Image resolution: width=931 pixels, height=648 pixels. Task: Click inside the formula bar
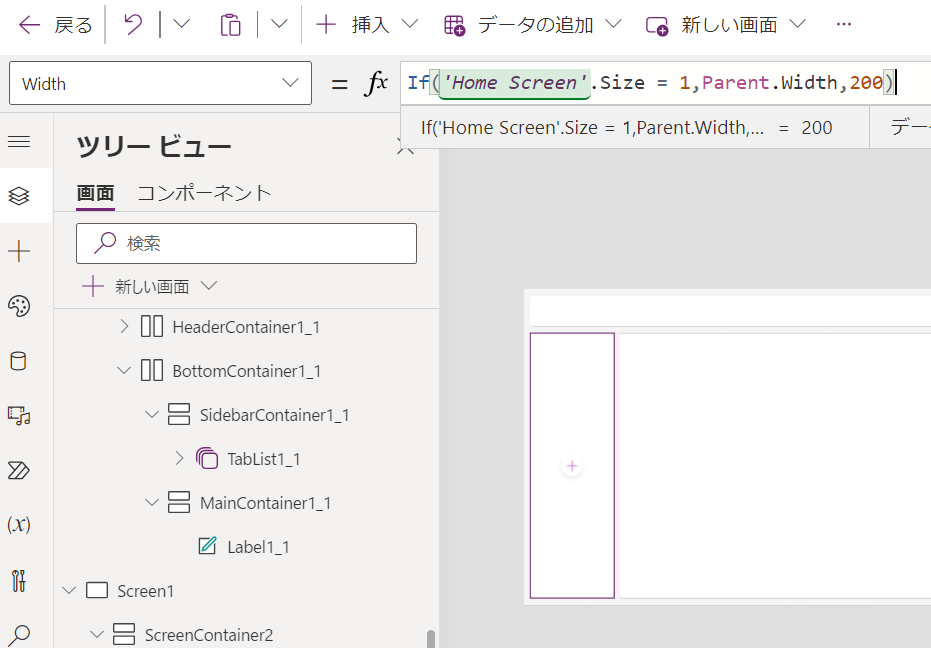click(666, 83)
